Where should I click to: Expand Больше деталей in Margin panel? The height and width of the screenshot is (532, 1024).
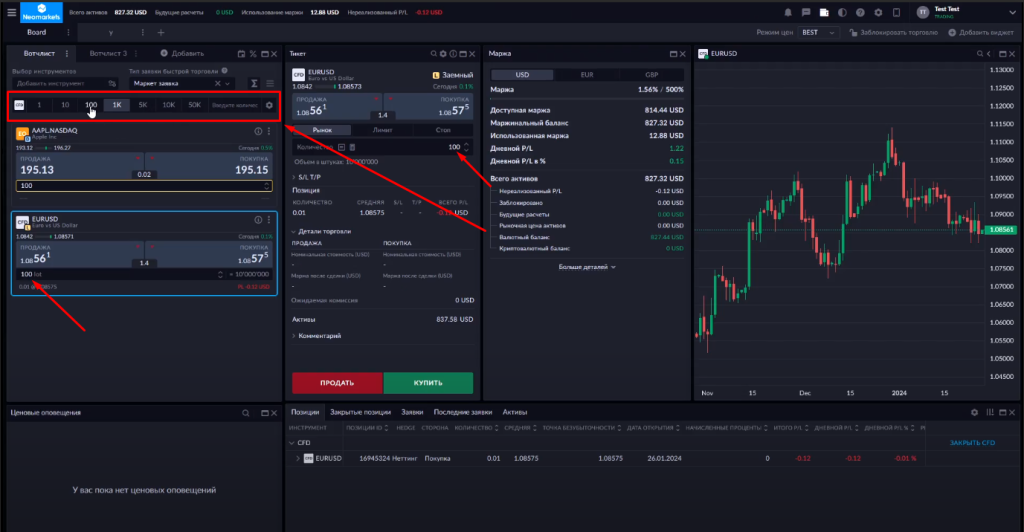[x=587, y=267]
